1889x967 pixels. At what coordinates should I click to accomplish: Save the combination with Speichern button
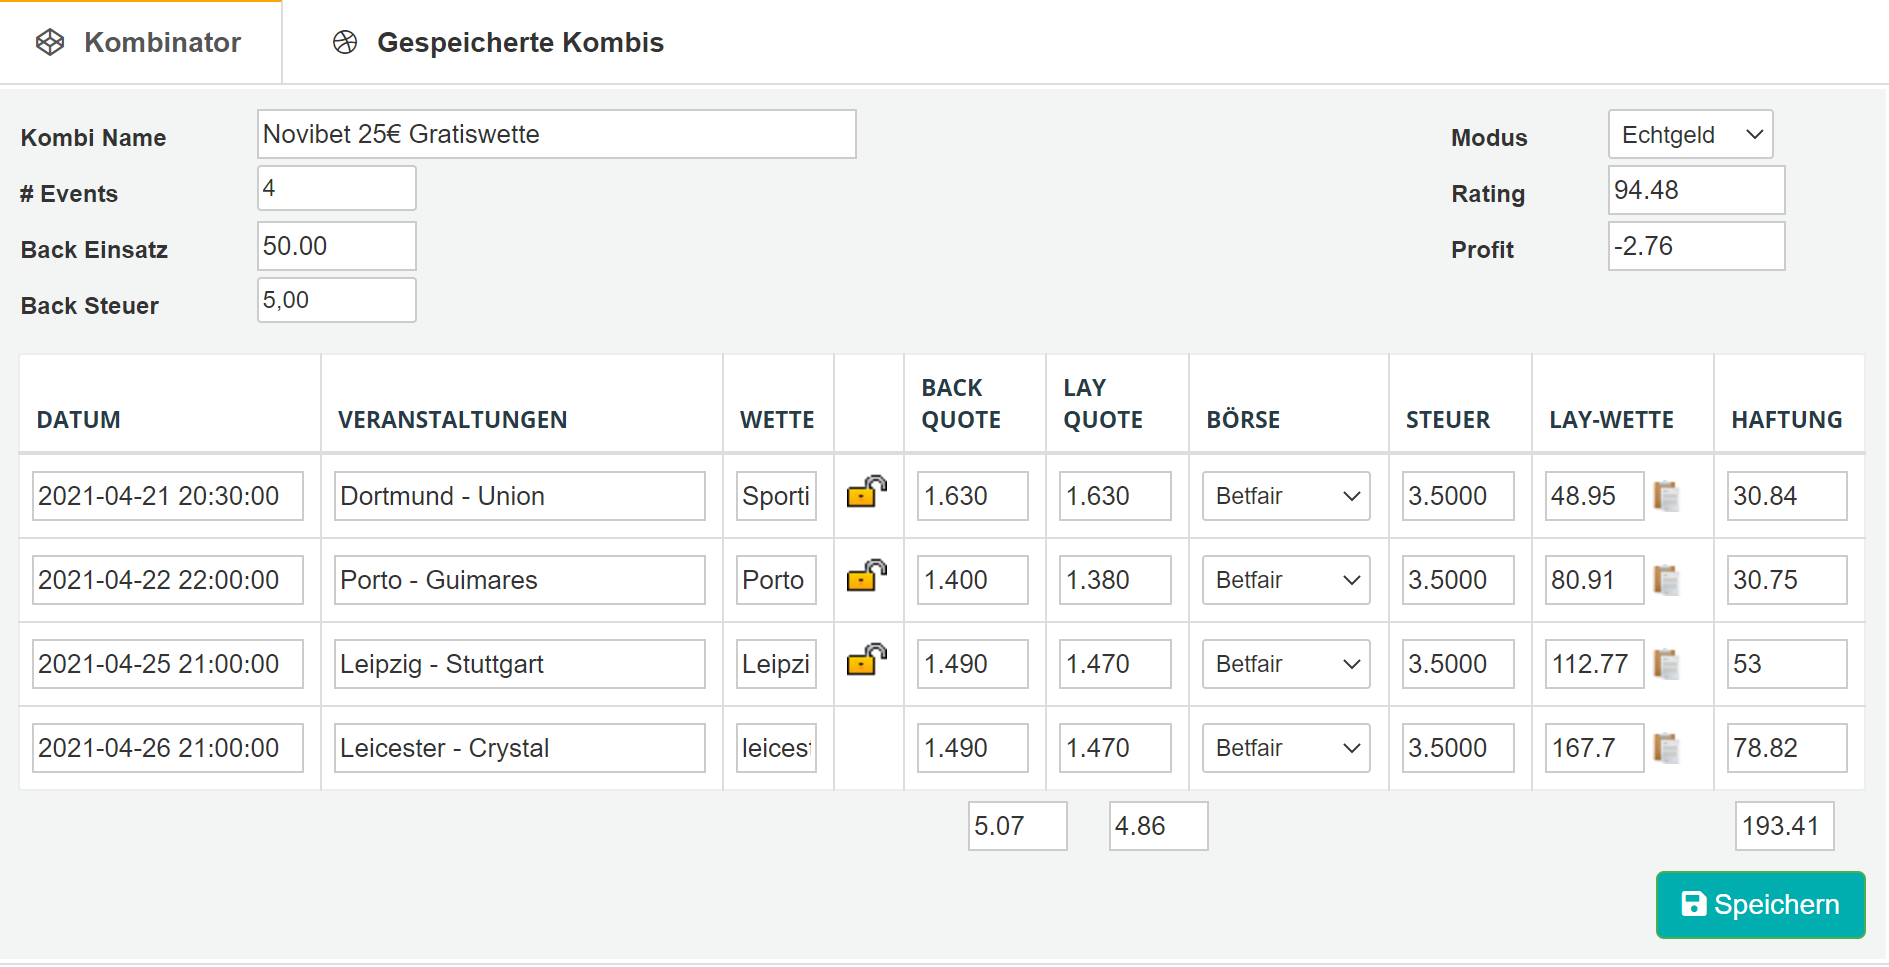1760,905
